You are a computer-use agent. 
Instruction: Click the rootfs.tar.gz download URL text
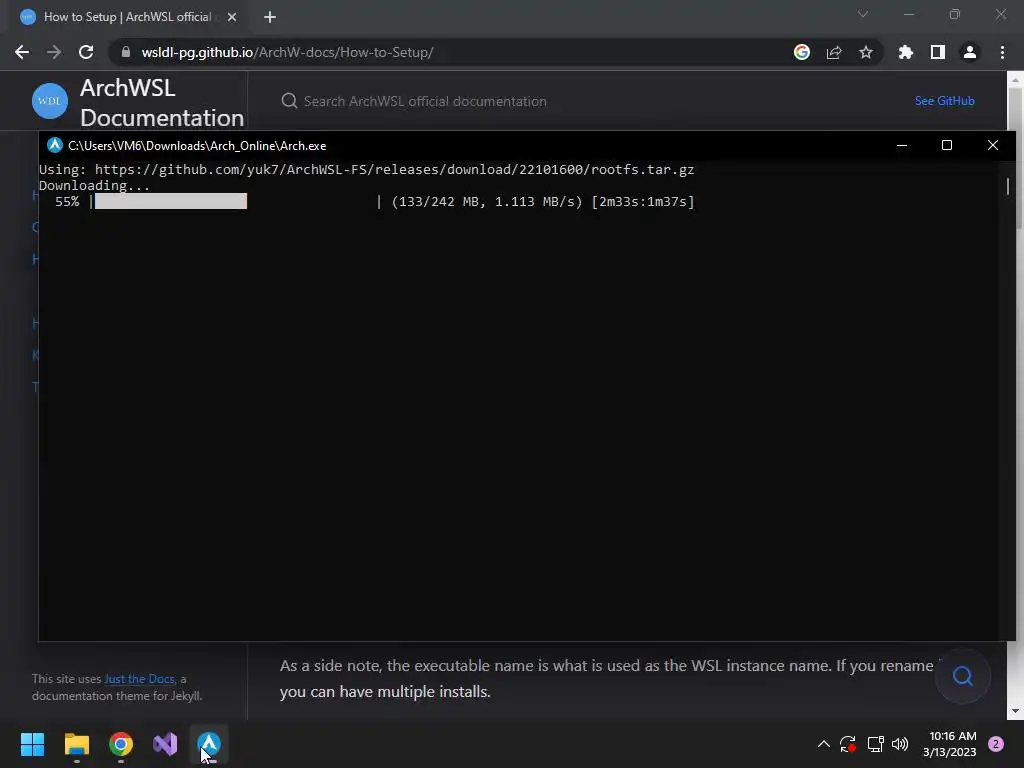(394, 169)
